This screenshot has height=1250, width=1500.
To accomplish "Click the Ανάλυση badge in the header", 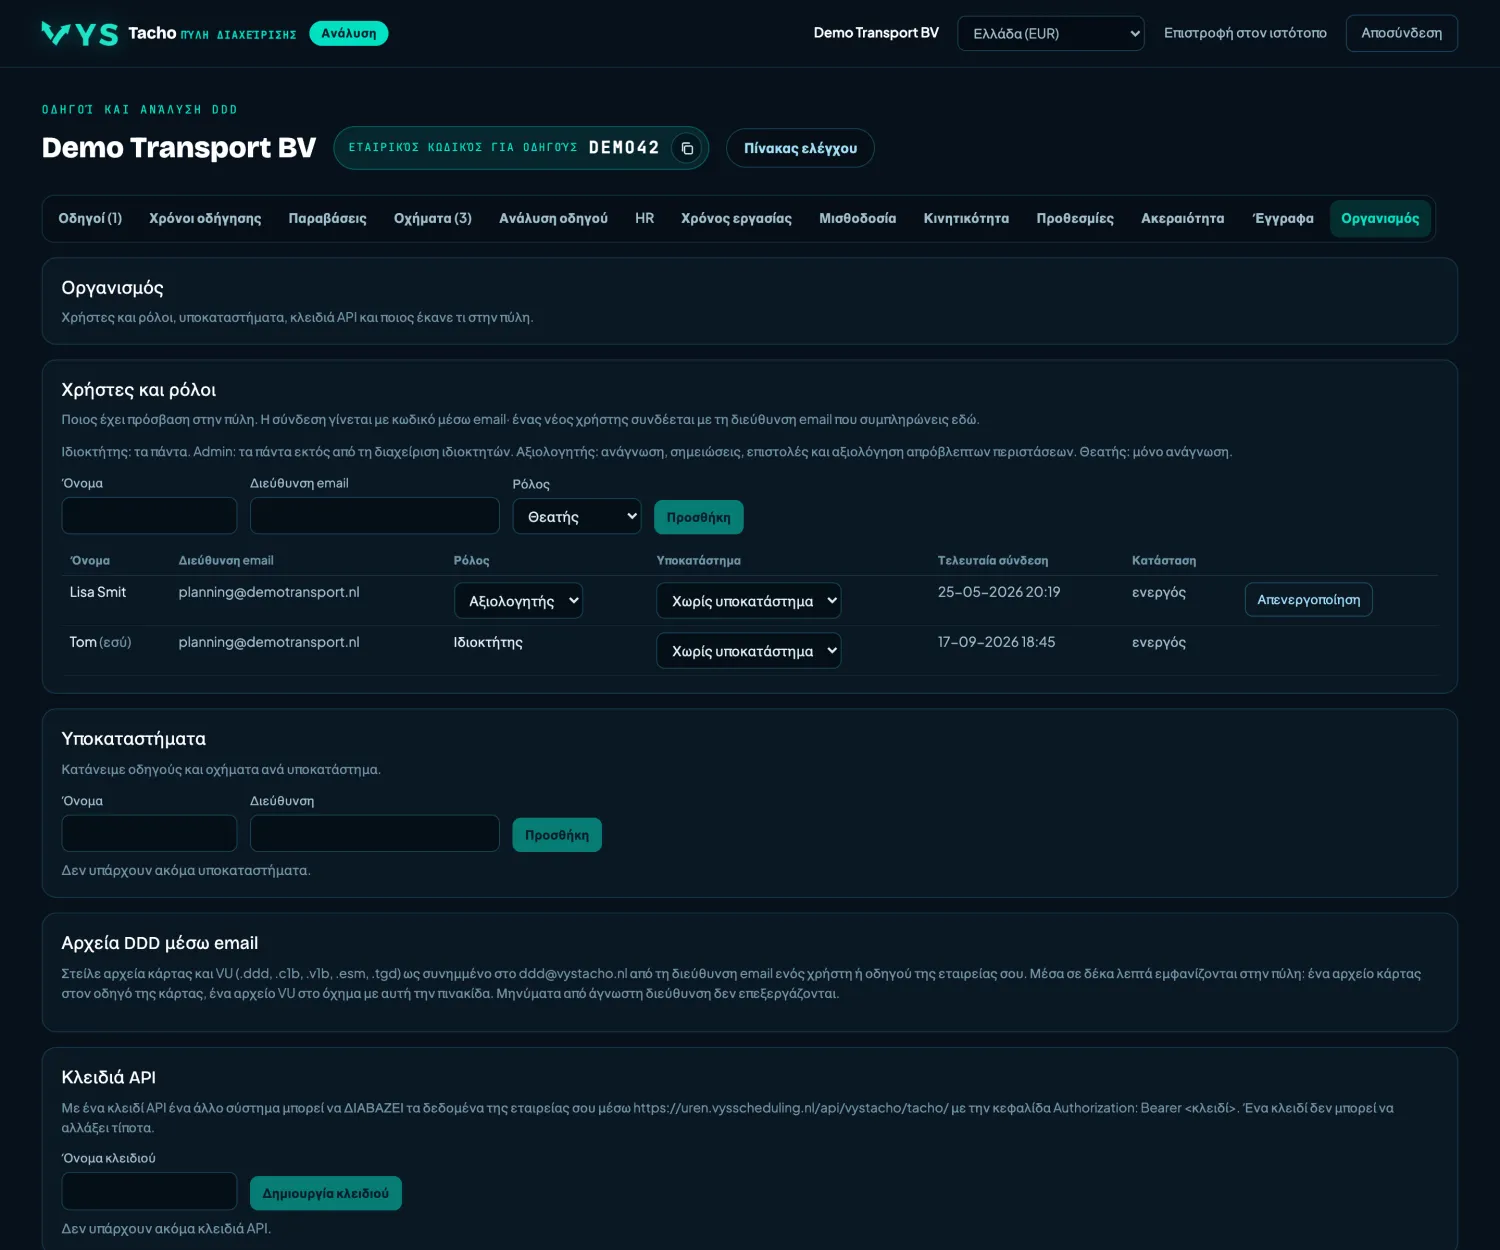I will tap(349, 33).
